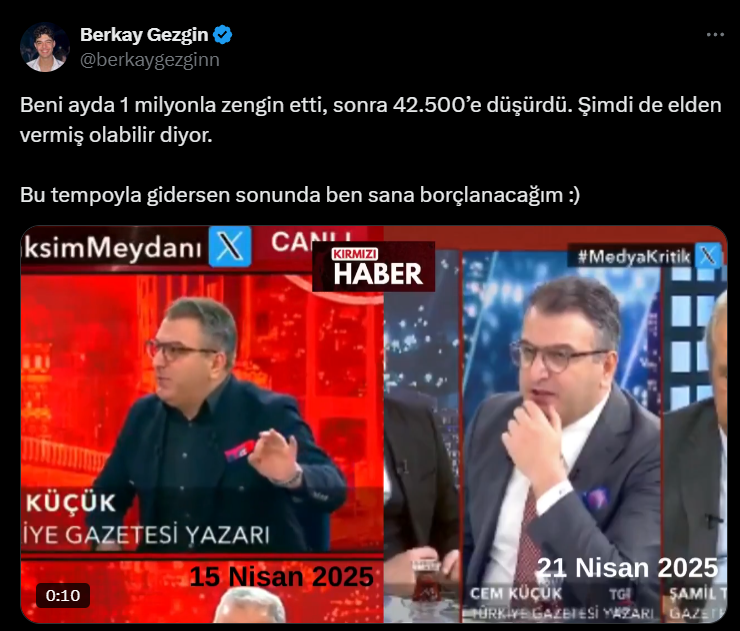Play the left red-background video clip
Image resolution: width=740 pixels, height=631 pixels.
[x=202, y=424]
